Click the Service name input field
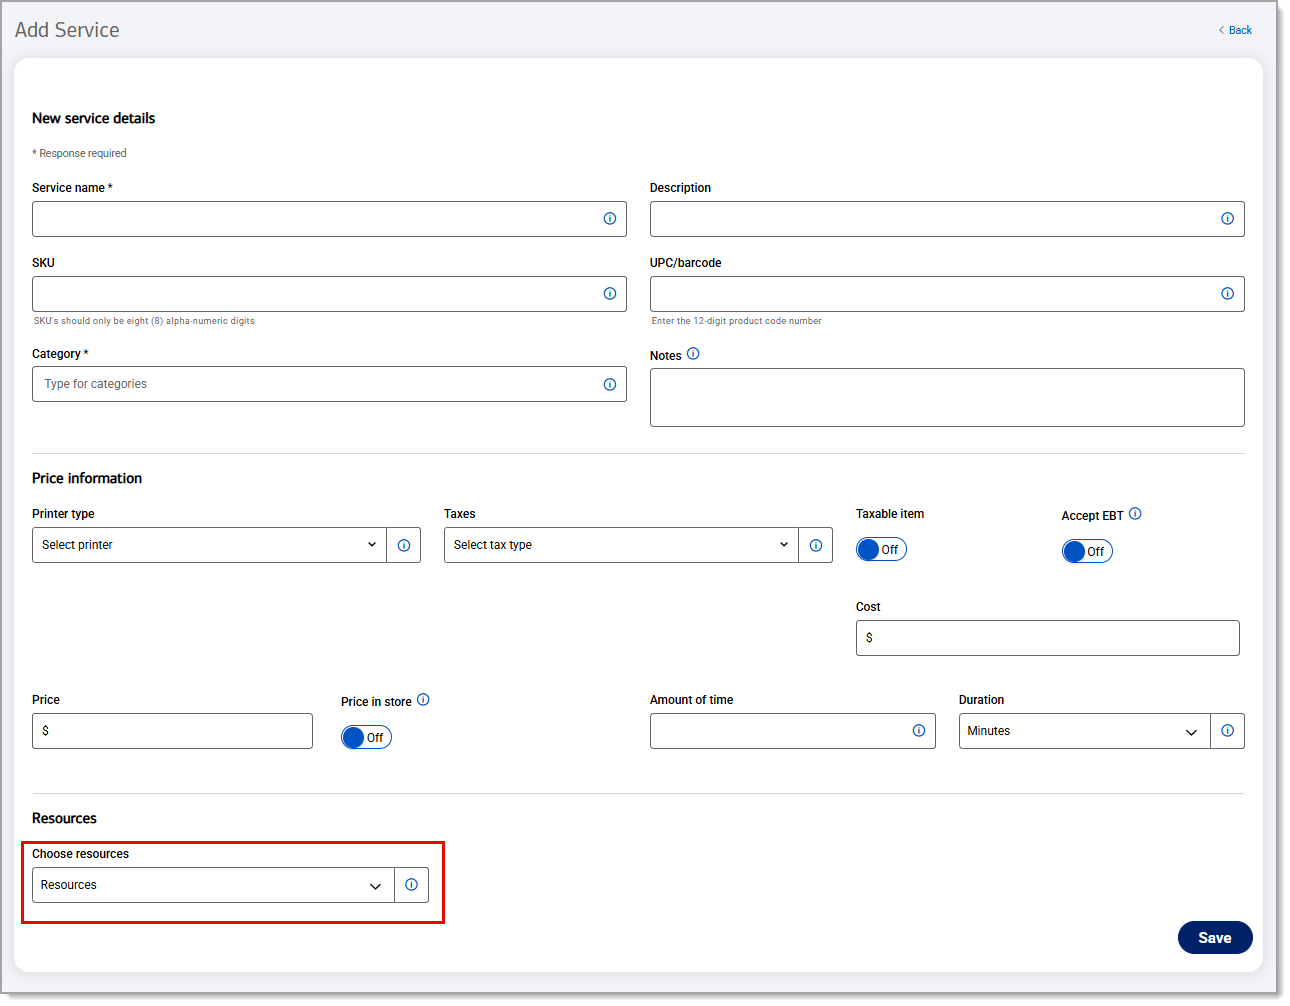The width and height of the screenshot is (1290, 1006). click(x=329, y=219)
